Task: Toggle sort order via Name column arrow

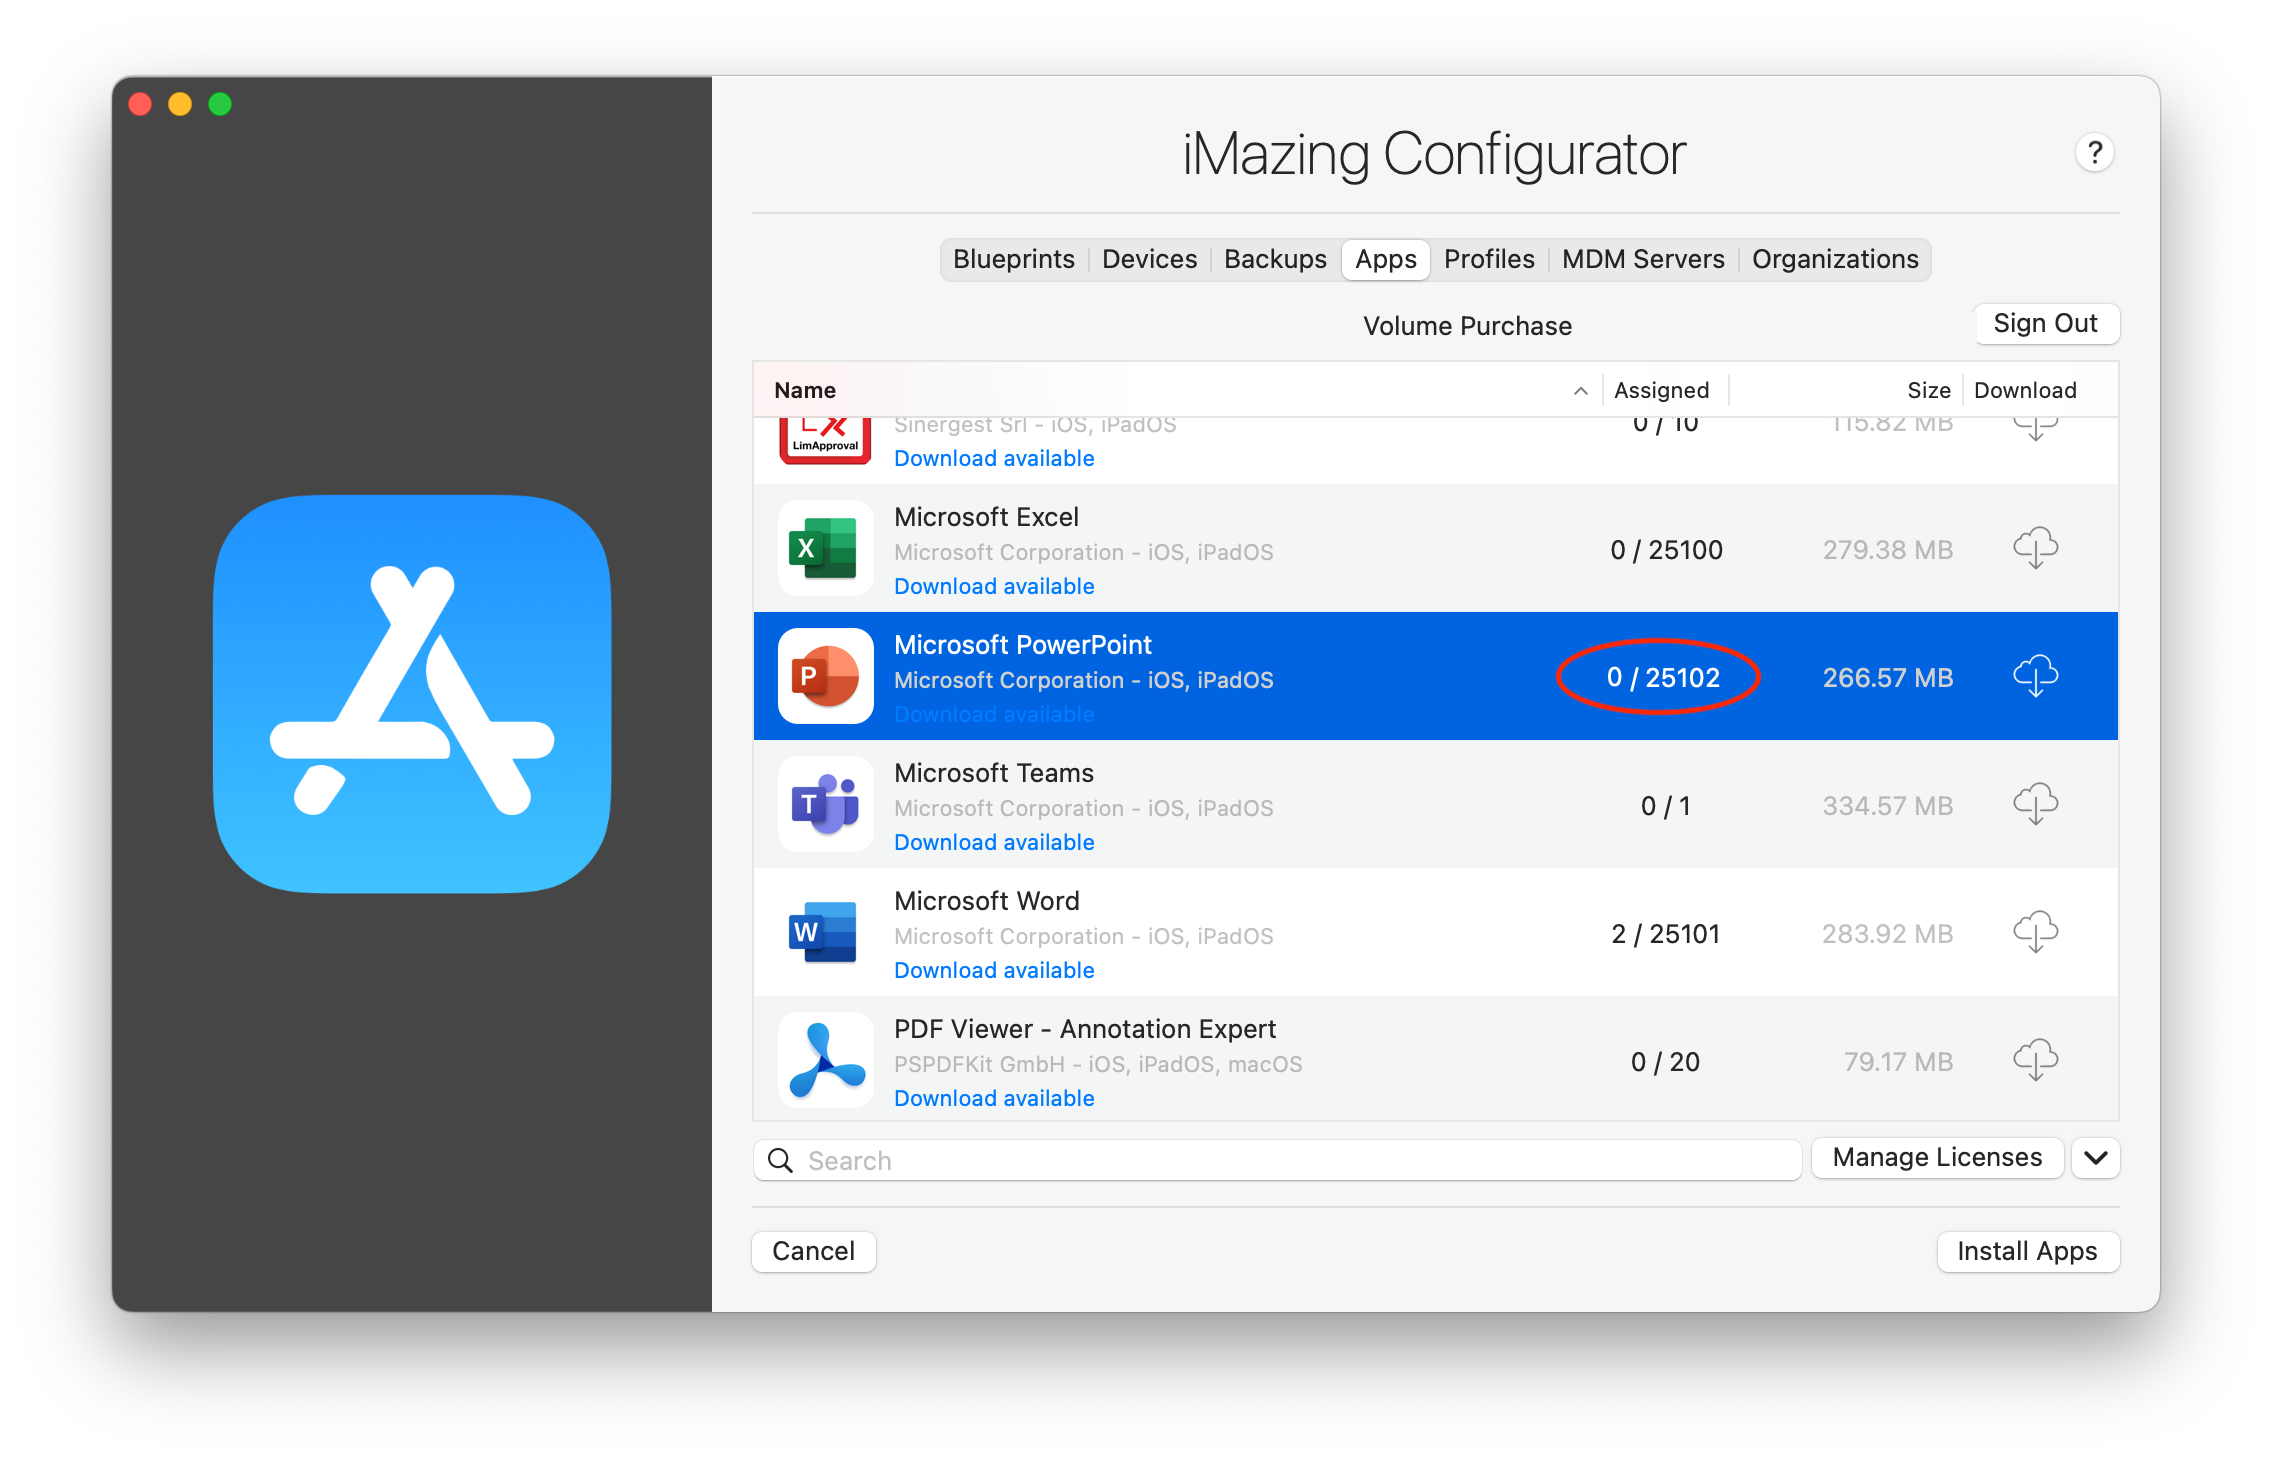Action: click(x=1580, y=390)
